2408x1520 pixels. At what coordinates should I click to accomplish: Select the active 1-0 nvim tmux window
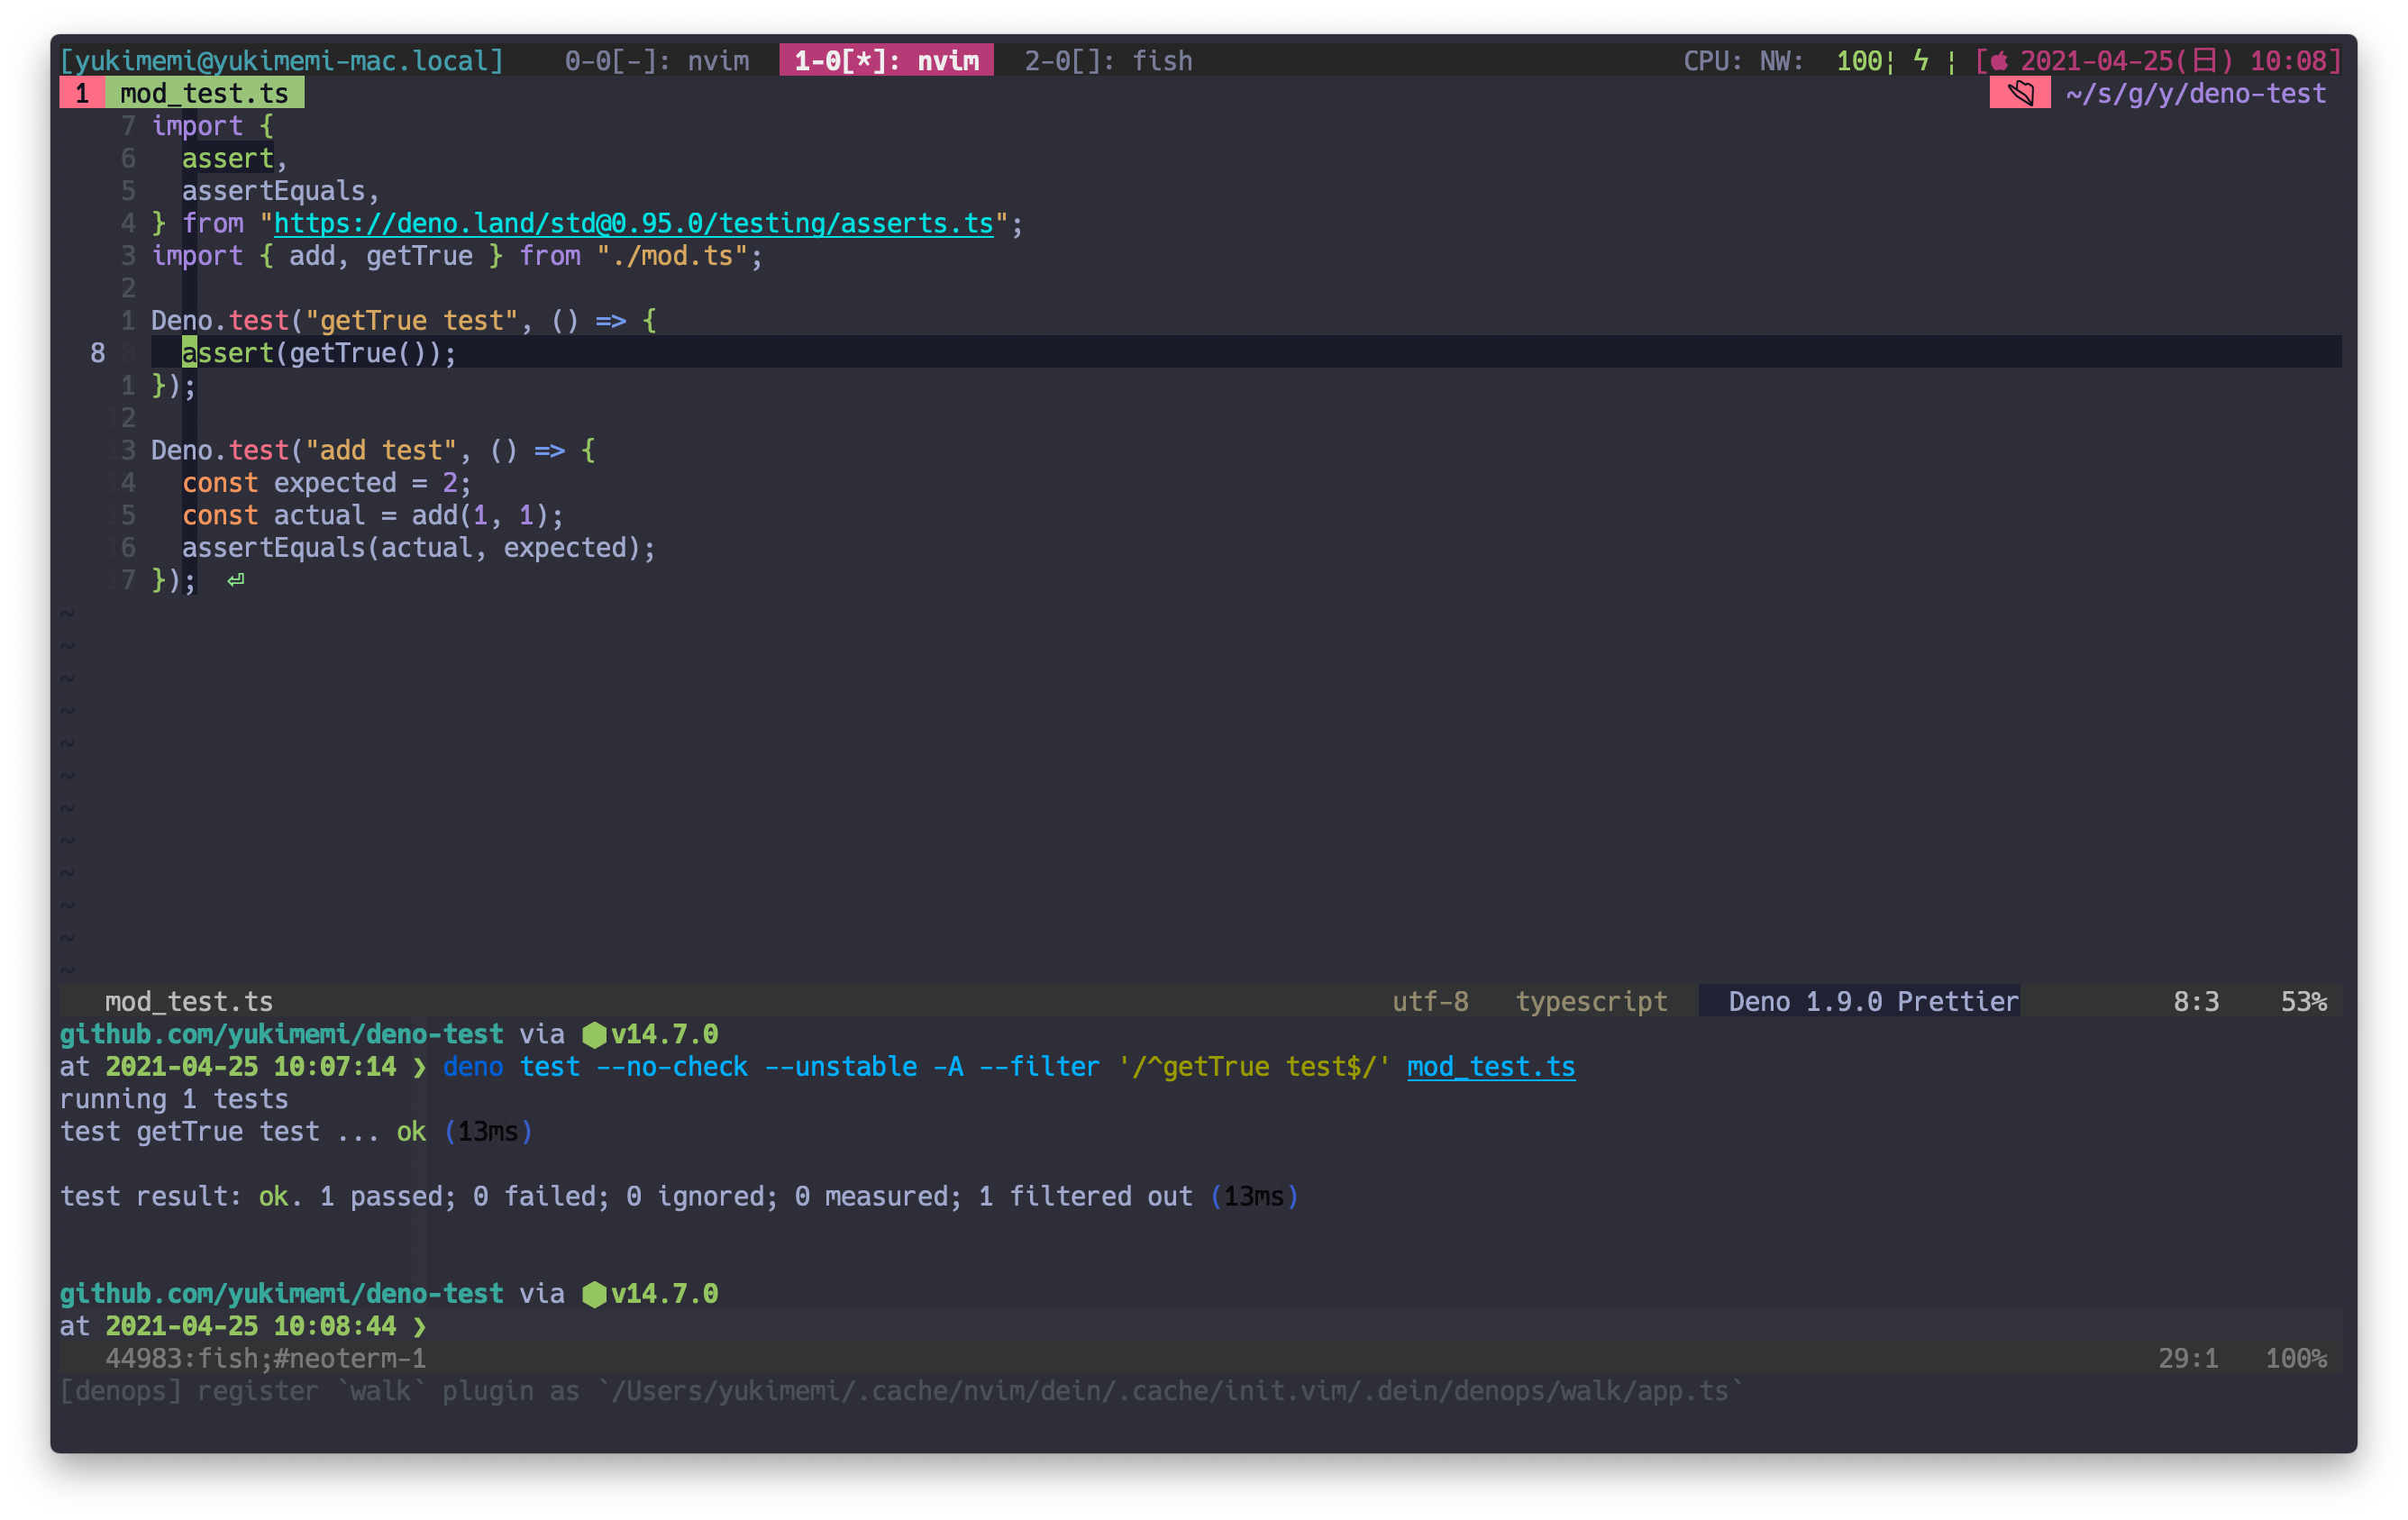click(886, 61)
